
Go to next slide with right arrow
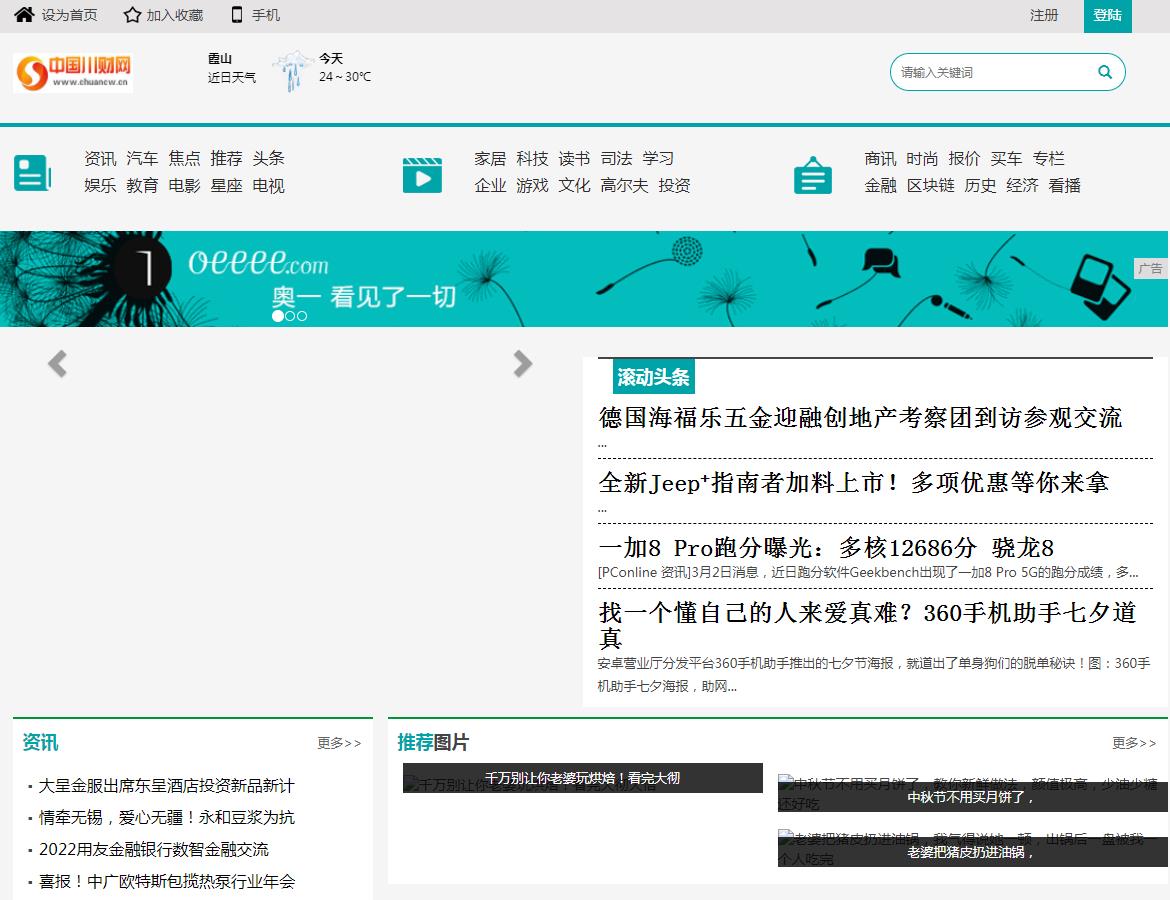pyautogui.click(x=522, y=363)
